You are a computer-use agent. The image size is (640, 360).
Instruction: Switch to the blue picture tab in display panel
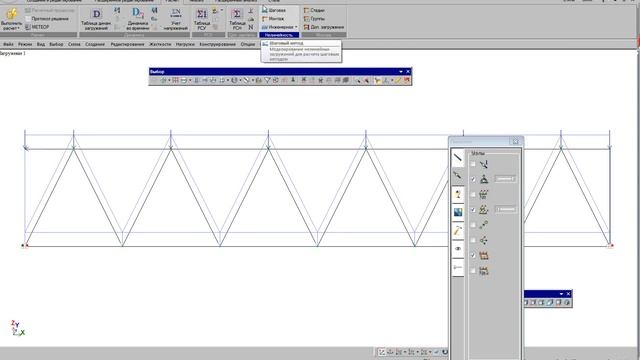458,212
